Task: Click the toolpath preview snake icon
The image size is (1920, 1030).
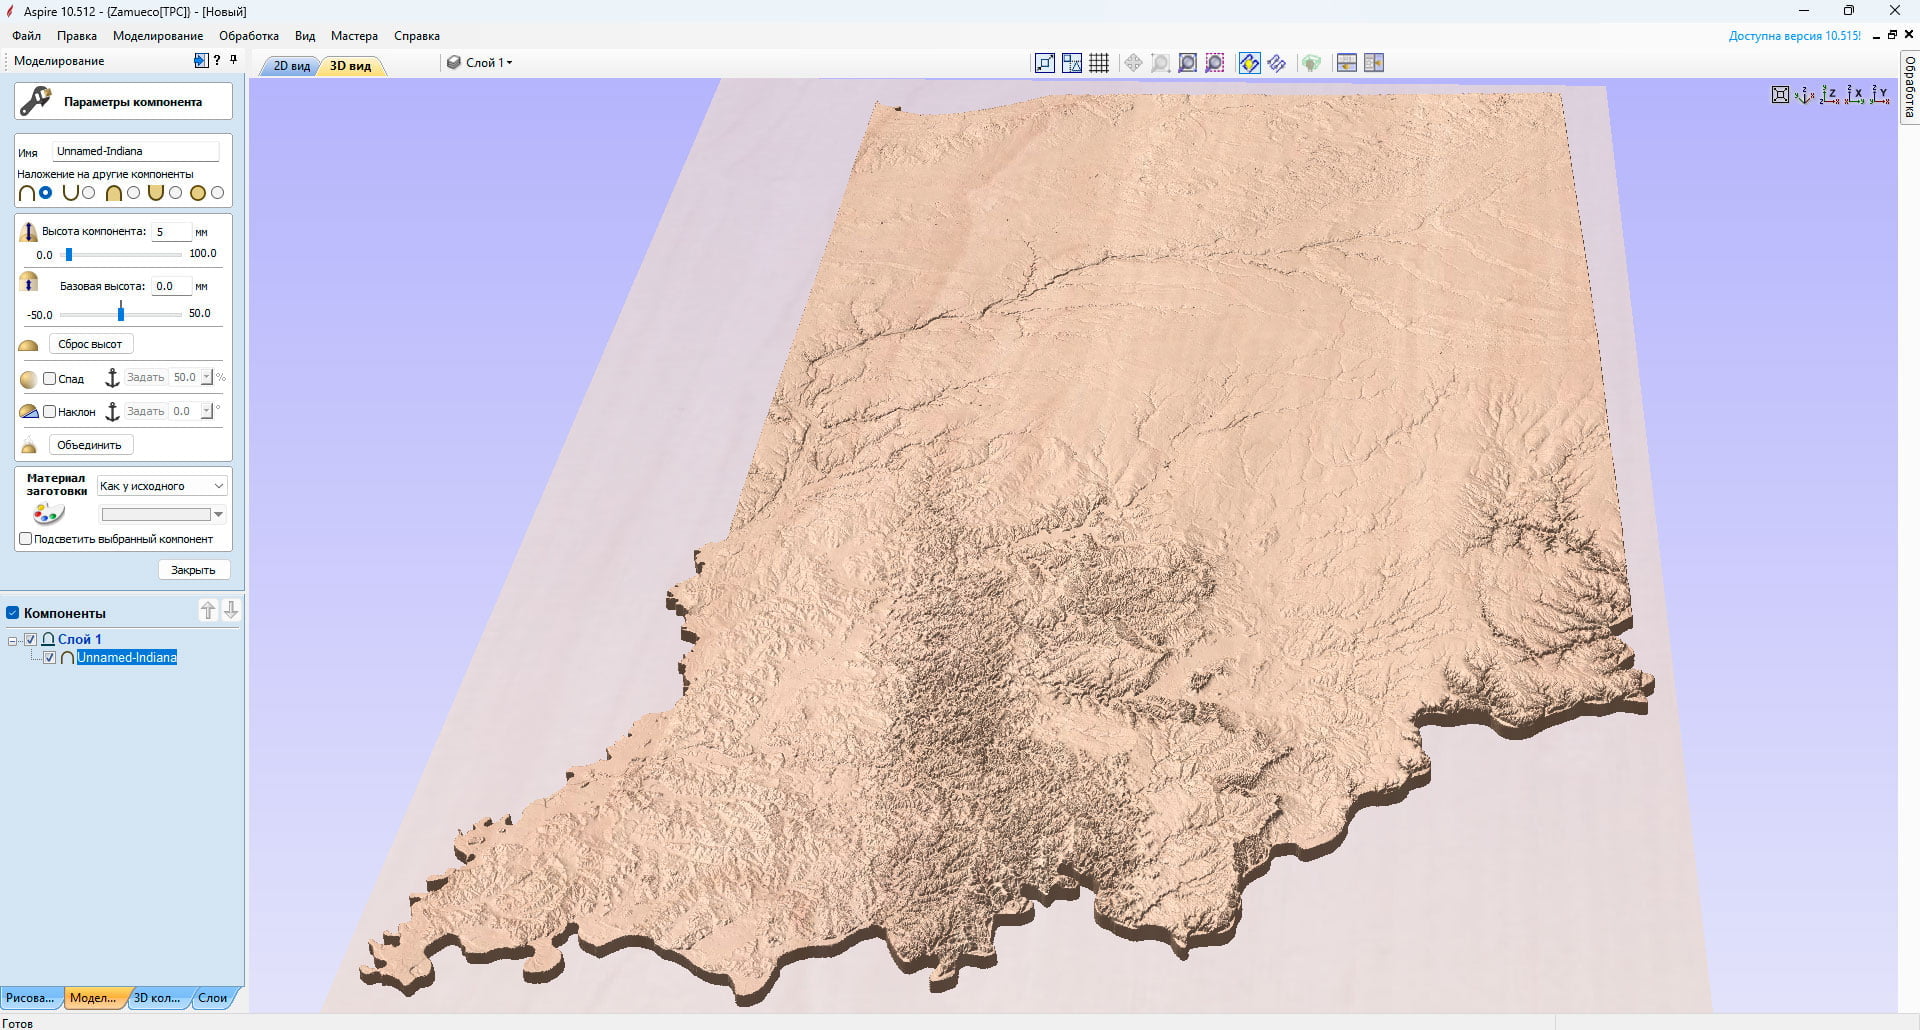Action: coord(1276,63)
